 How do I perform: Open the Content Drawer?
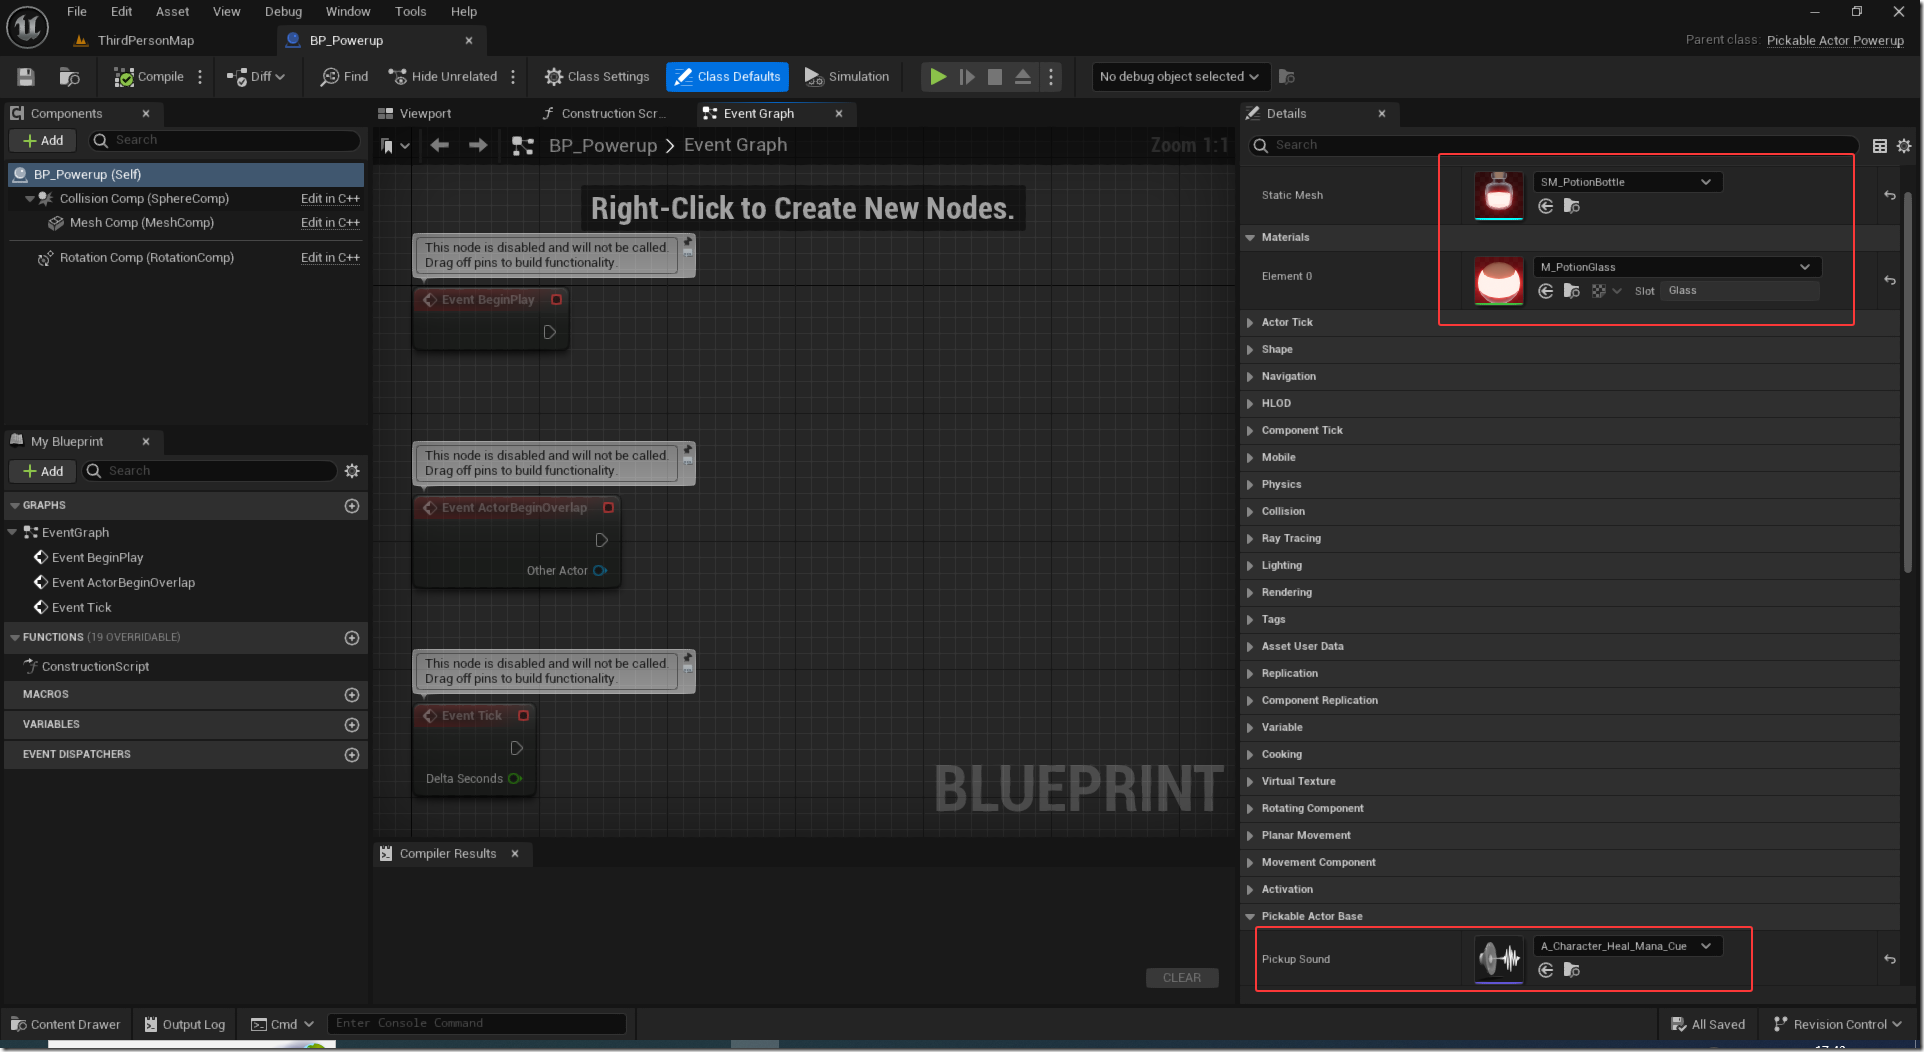pos(65,1024)
